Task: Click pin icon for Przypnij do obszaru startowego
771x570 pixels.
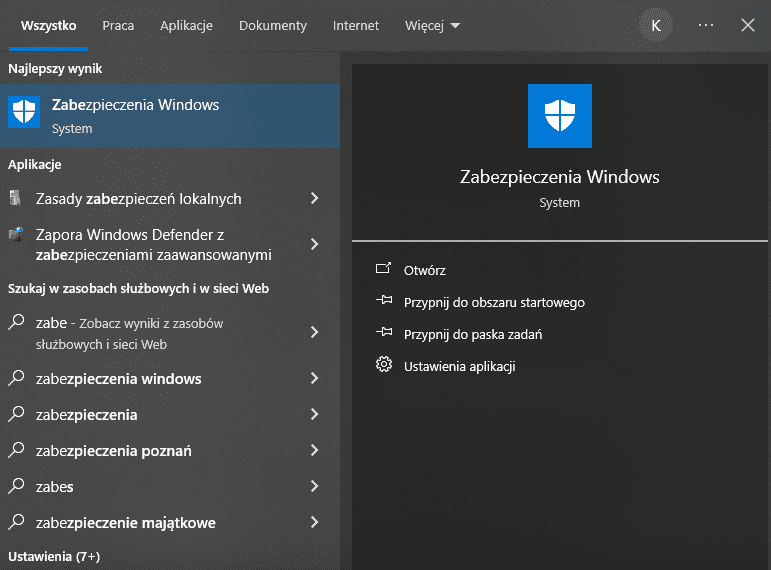Action: (384, 300)
